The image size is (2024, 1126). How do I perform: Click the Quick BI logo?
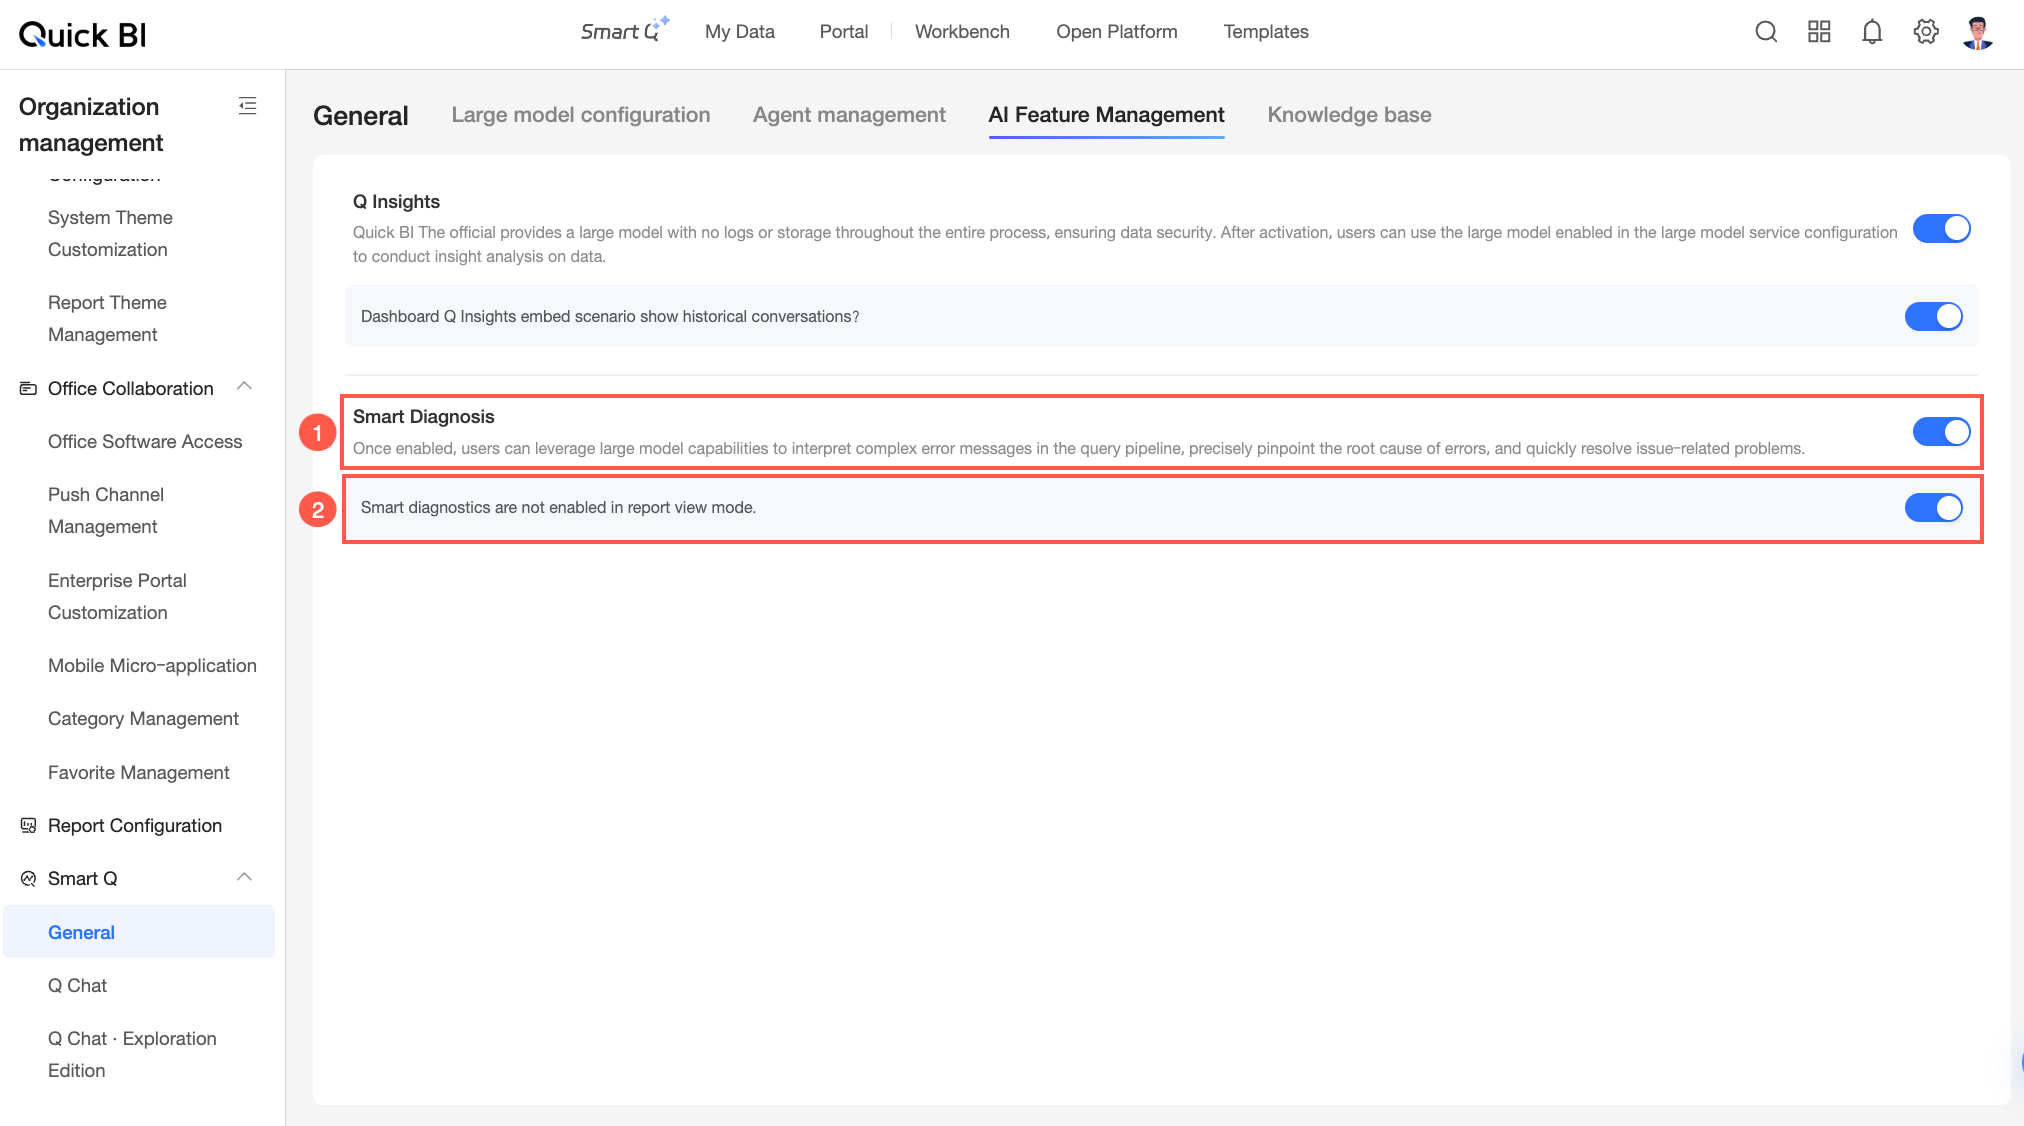pos(82,35)
